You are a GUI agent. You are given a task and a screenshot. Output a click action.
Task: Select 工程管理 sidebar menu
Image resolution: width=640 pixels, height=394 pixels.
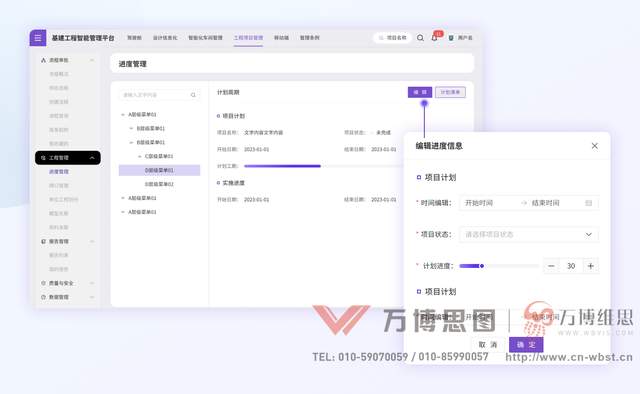pos(68,158)
